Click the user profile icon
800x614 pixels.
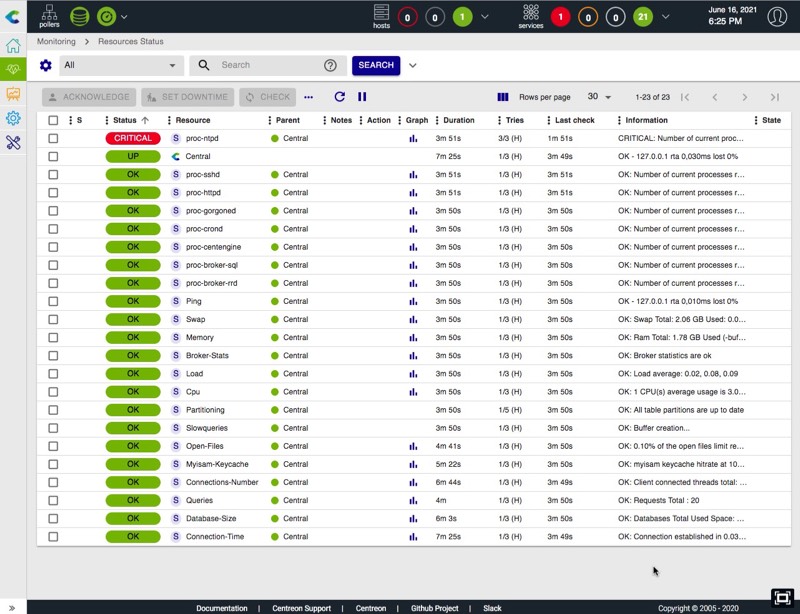tap(776, 16)
